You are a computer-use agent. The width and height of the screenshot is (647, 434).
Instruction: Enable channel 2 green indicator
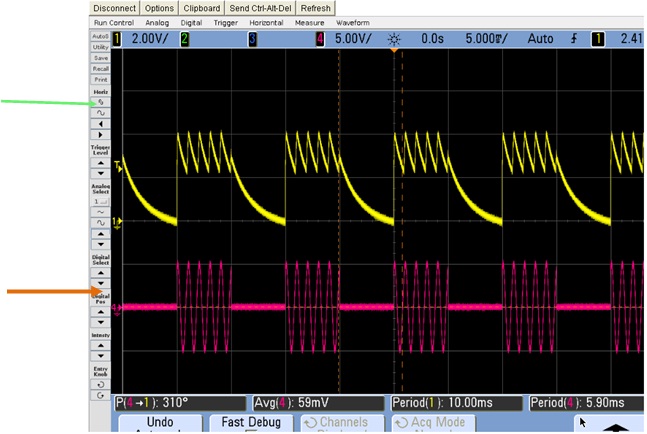pyautogui.click(x=184, y=39)
